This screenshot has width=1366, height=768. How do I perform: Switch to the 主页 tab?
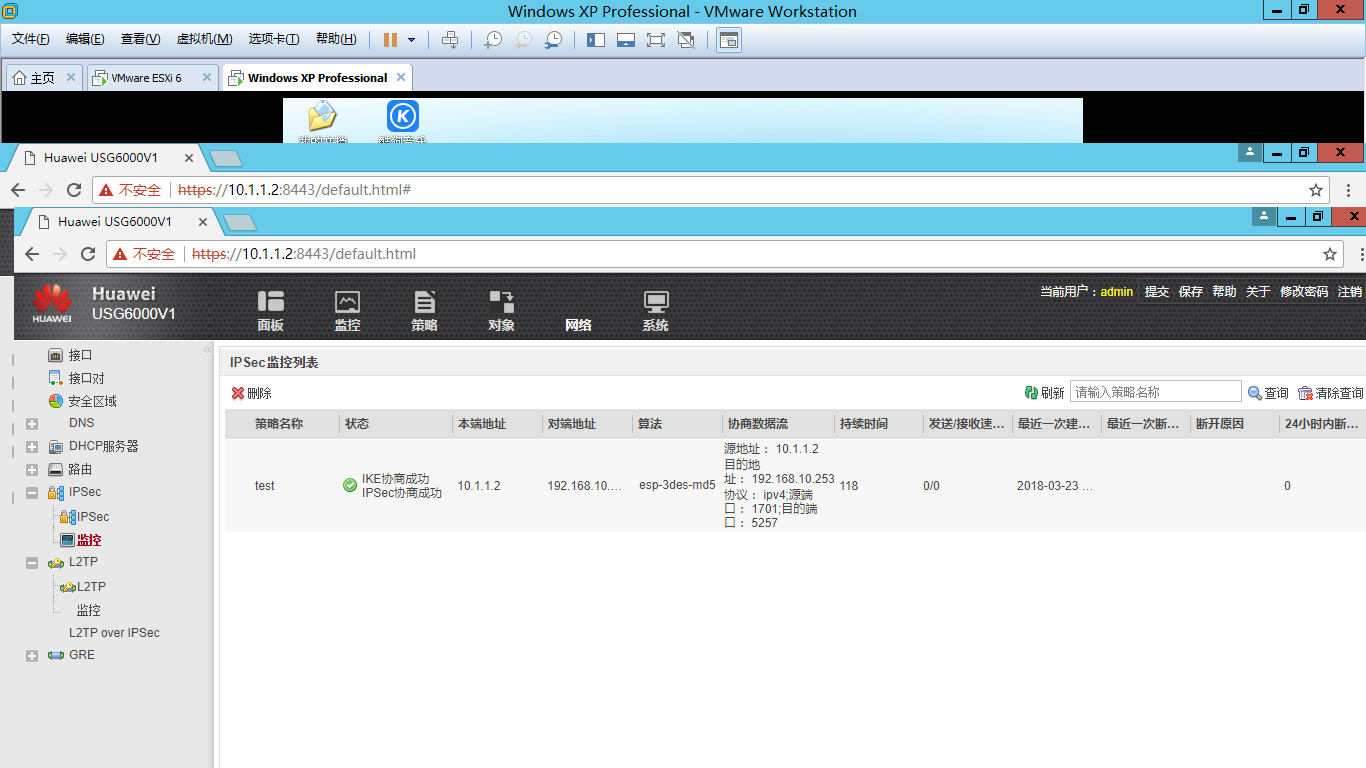(43, 78)
